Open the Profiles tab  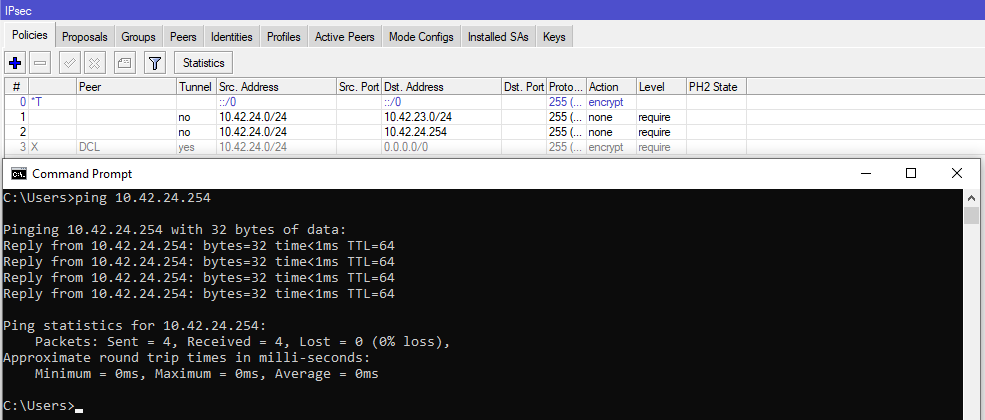click(x=284, y=37)
